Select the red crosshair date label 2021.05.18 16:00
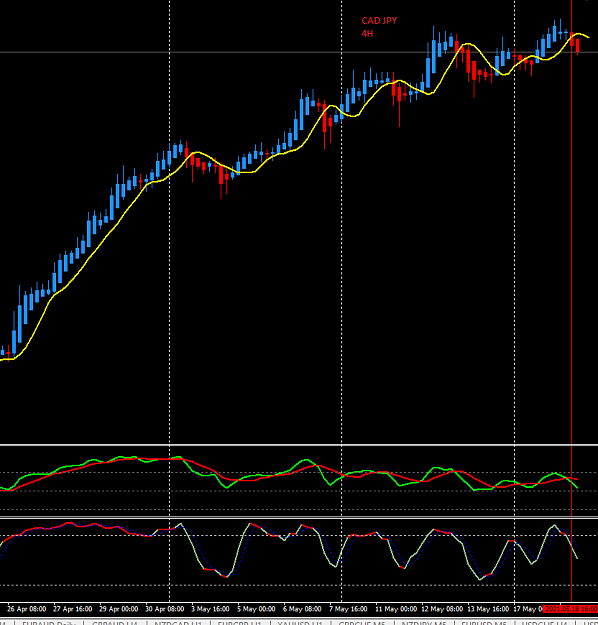 pos(570,609)
